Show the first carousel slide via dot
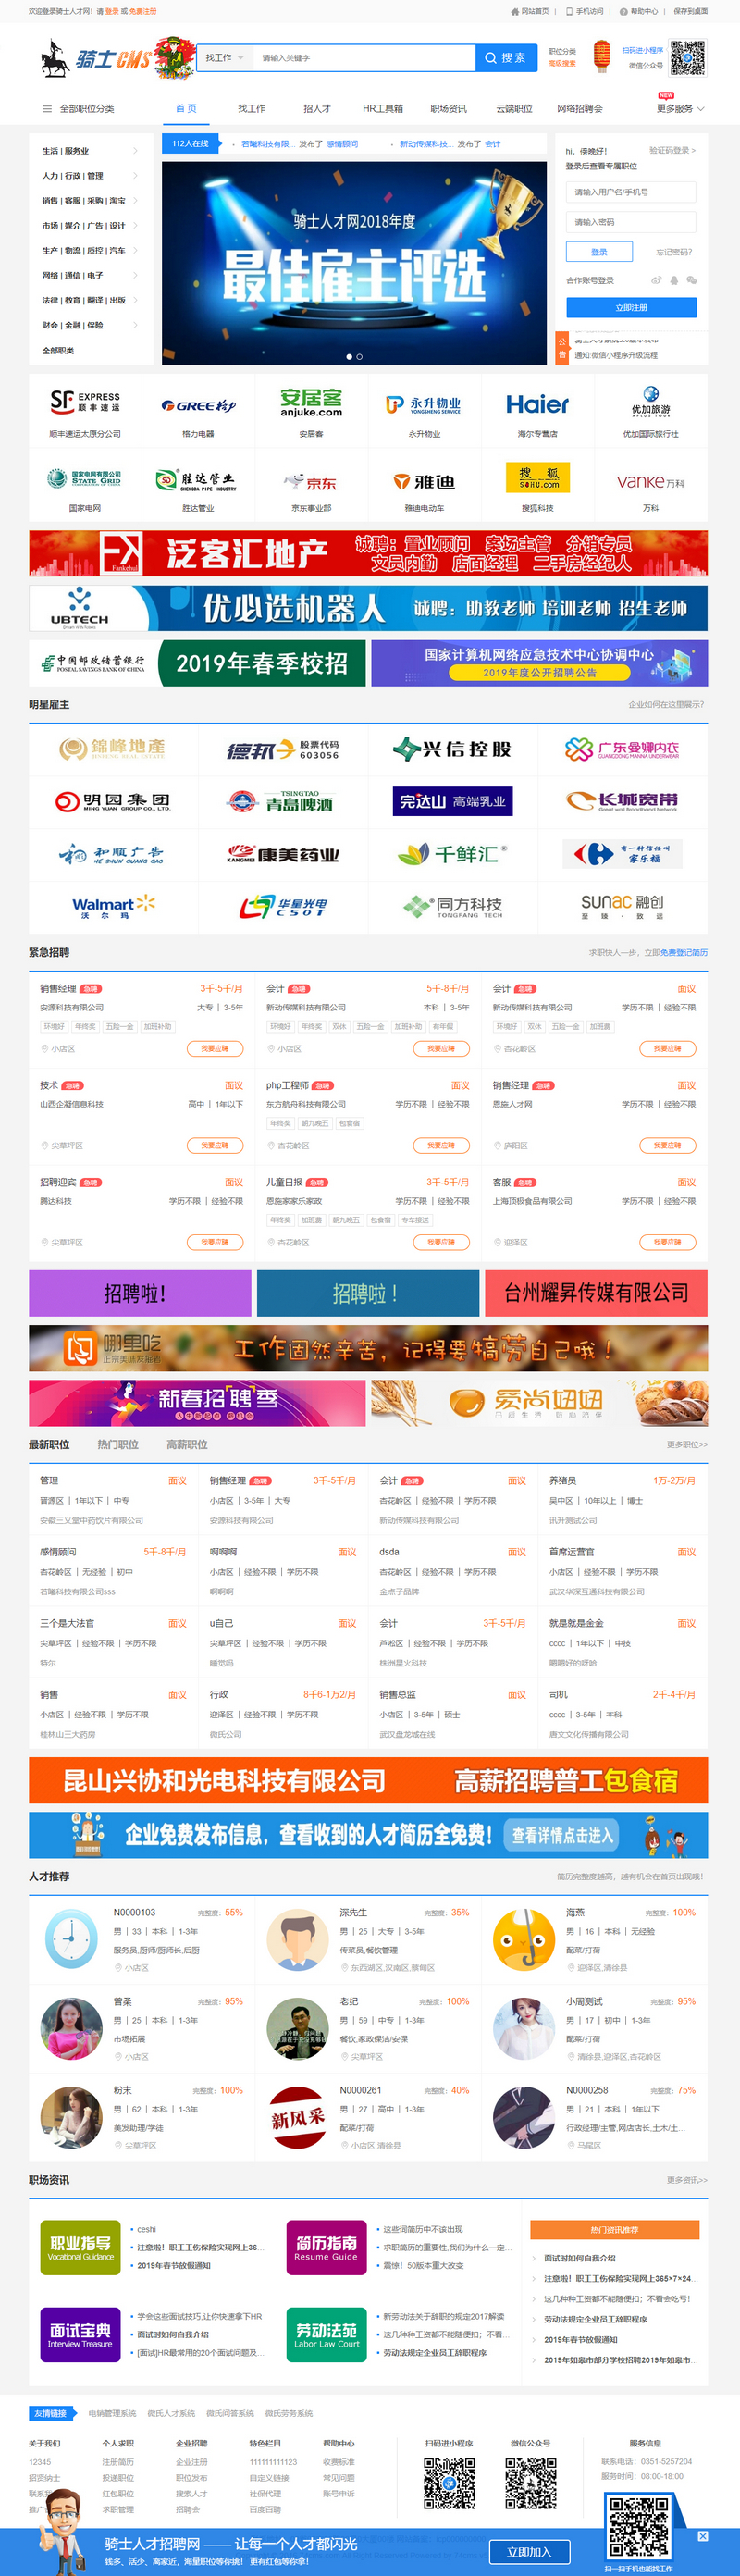 tap(349, 356)
